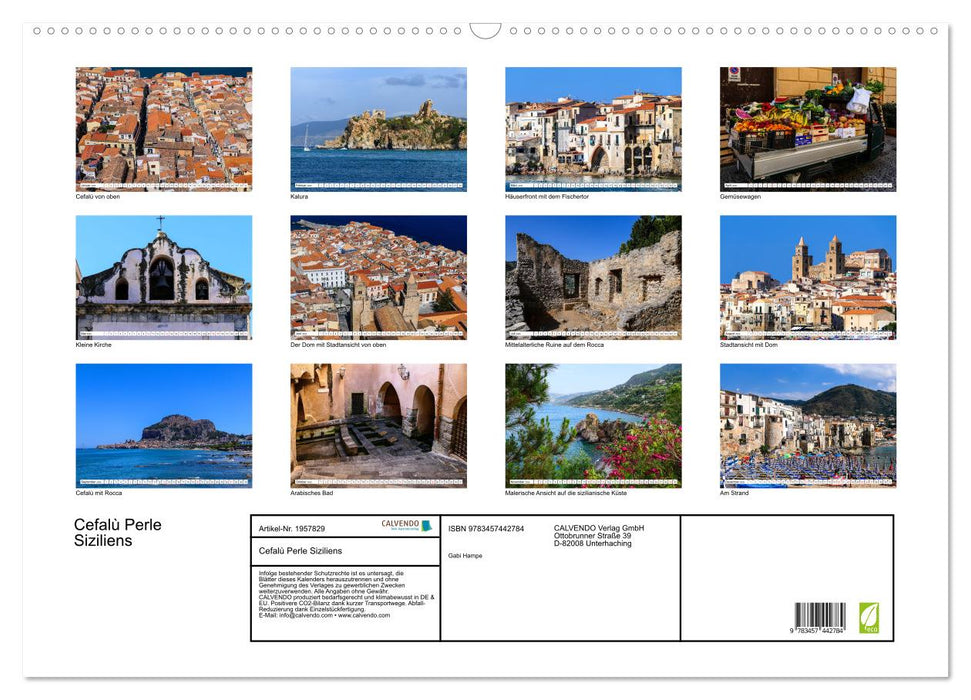The width and height of the screenshot is (971, 700).
Task: Expand the date strip under Am Strand
Action: coord(807,482)
